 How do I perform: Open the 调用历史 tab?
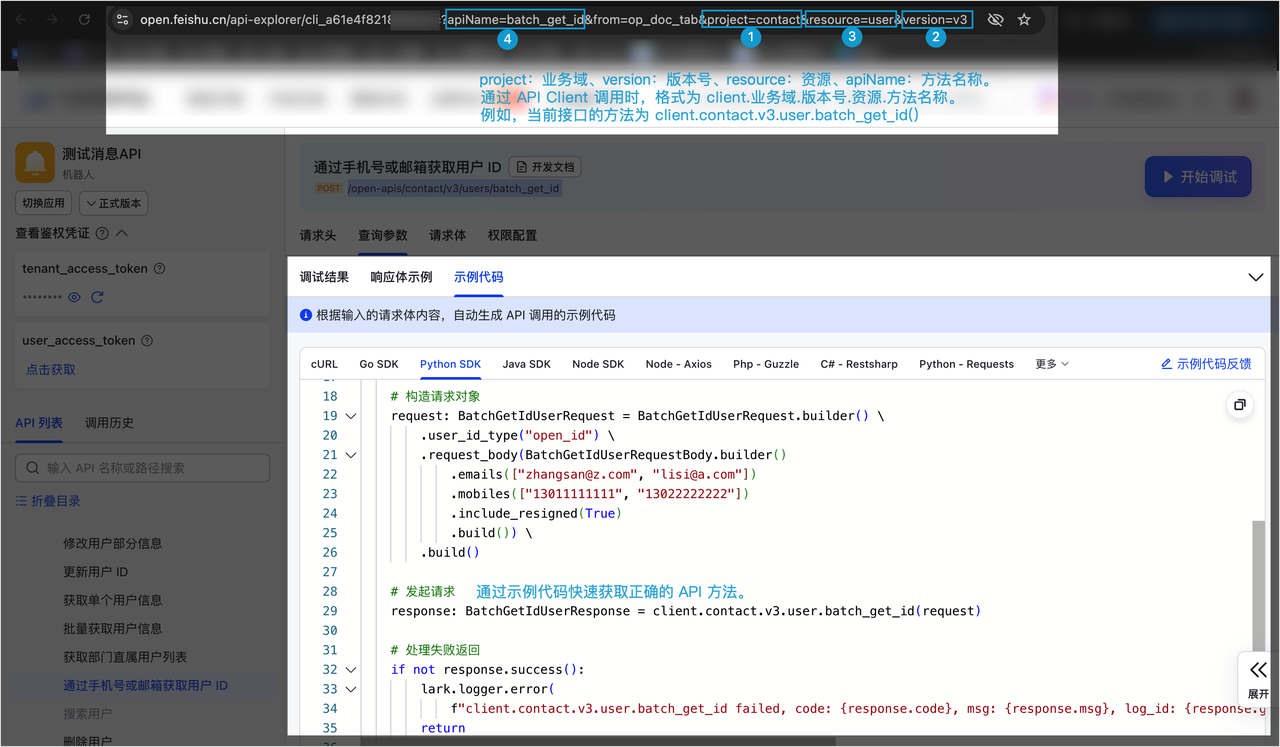pyautogui.click(x=109, y=423)
